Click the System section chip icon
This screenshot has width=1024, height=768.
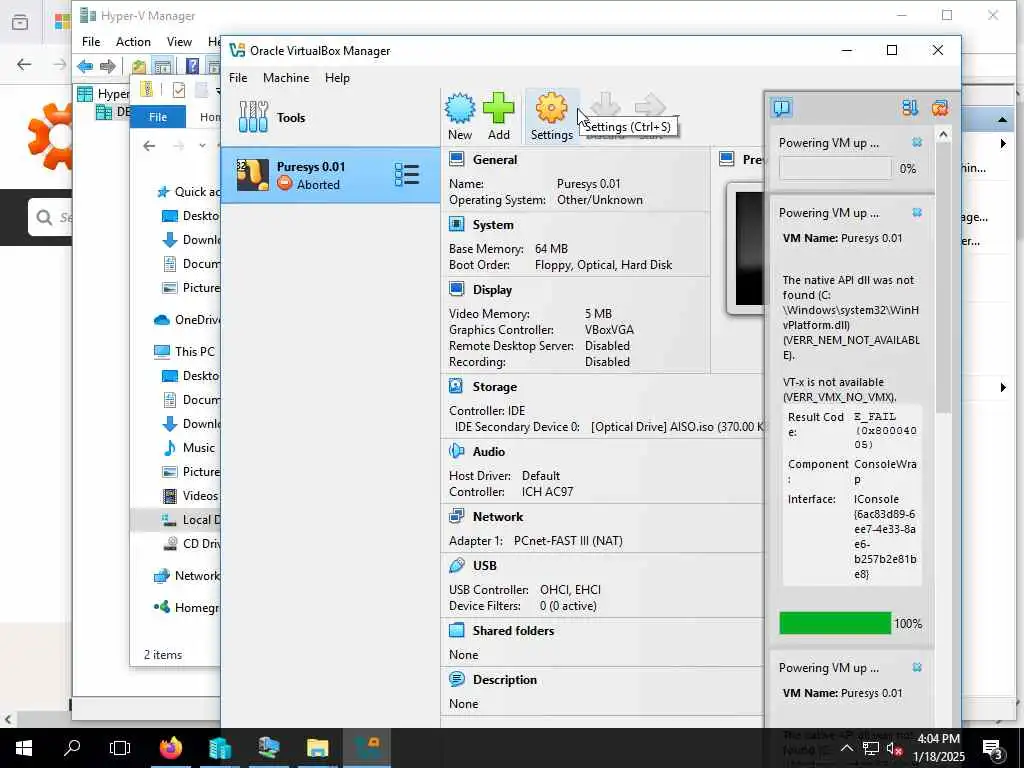point(456,224)
